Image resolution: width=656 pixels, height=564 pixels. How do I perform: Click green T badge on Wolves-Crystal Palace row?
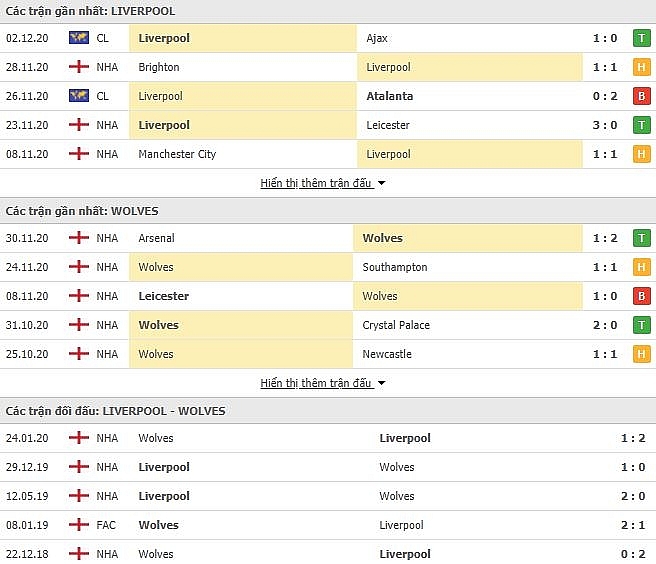tap(641, 325)
